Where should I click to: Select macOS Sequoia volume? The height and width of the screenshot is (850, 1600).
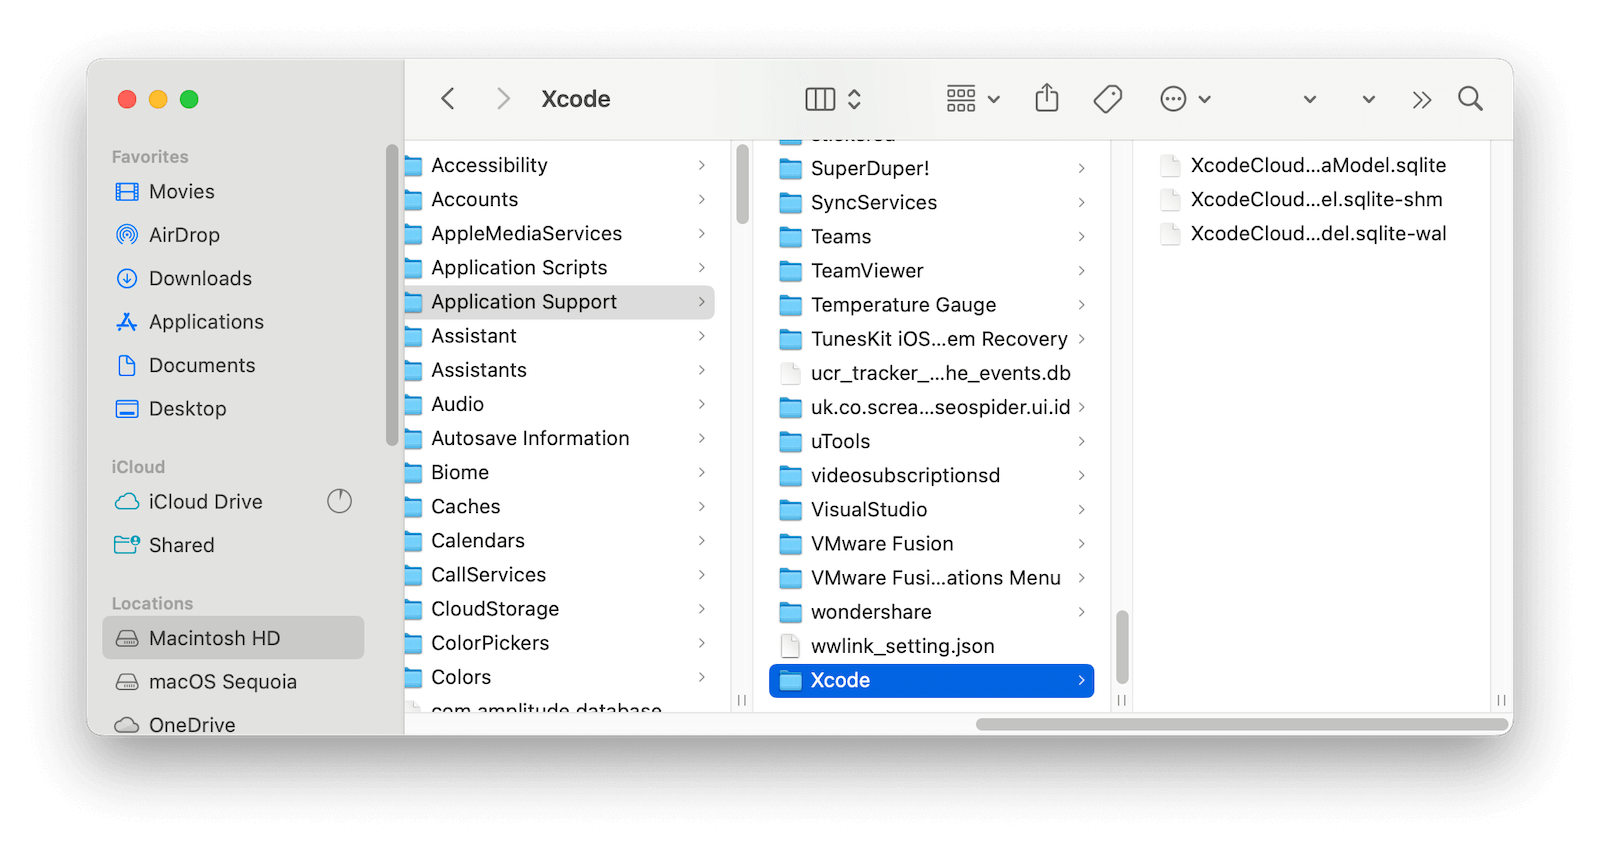click(x=233, y=682)
